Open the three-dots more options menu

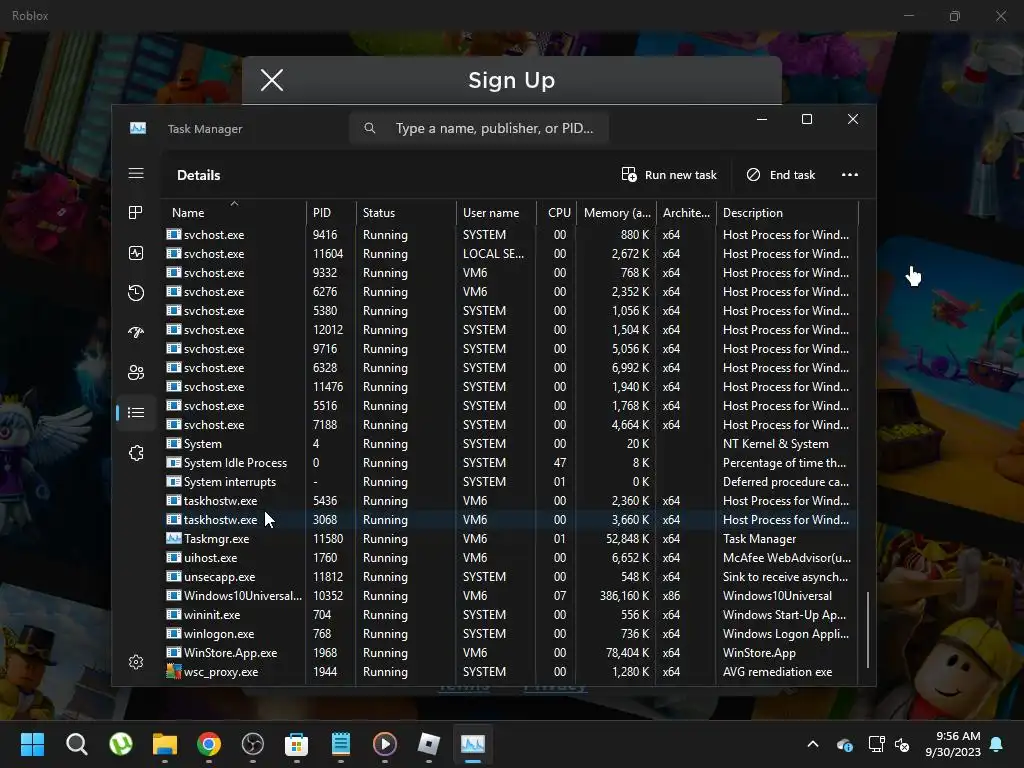850,174
